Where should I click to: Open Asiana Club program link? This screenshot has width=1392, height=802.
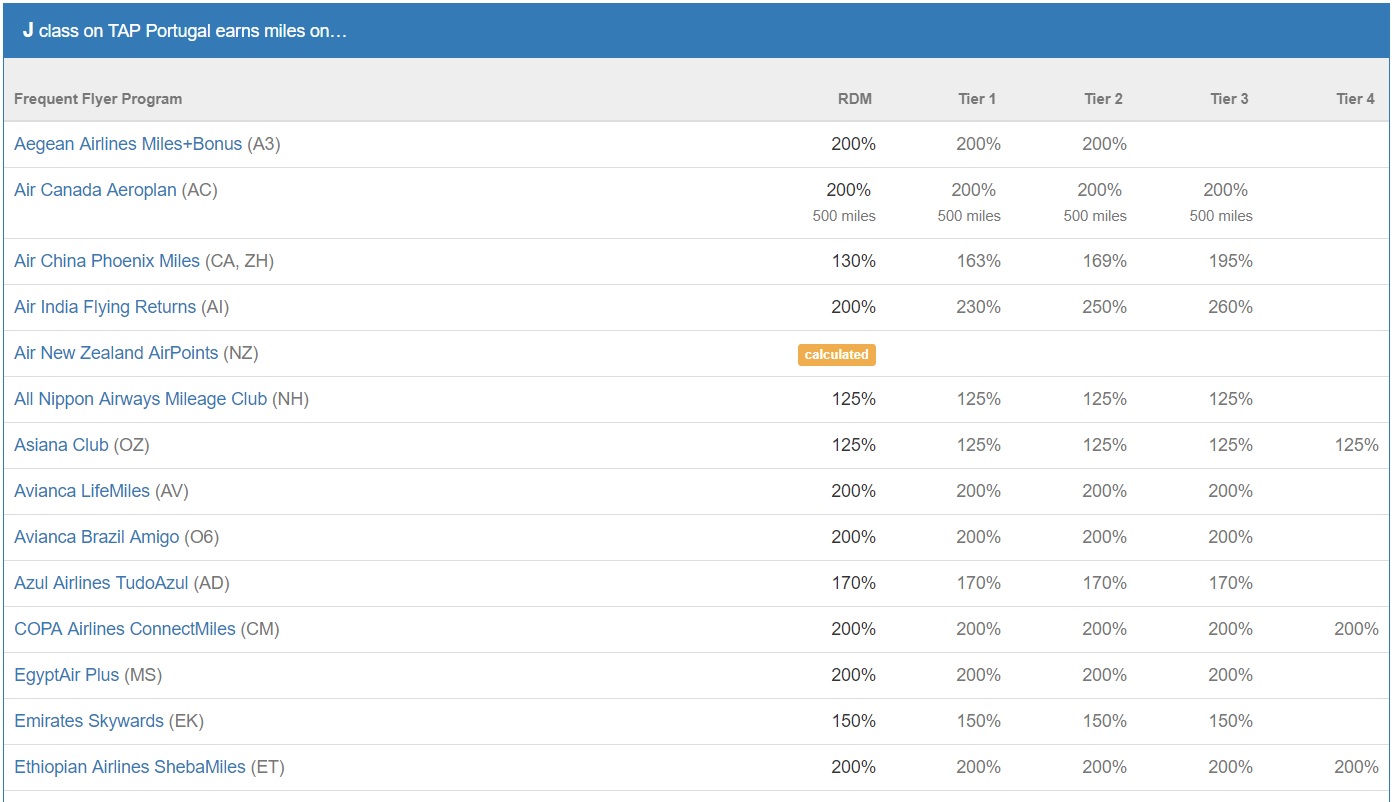tap(61, 445)
